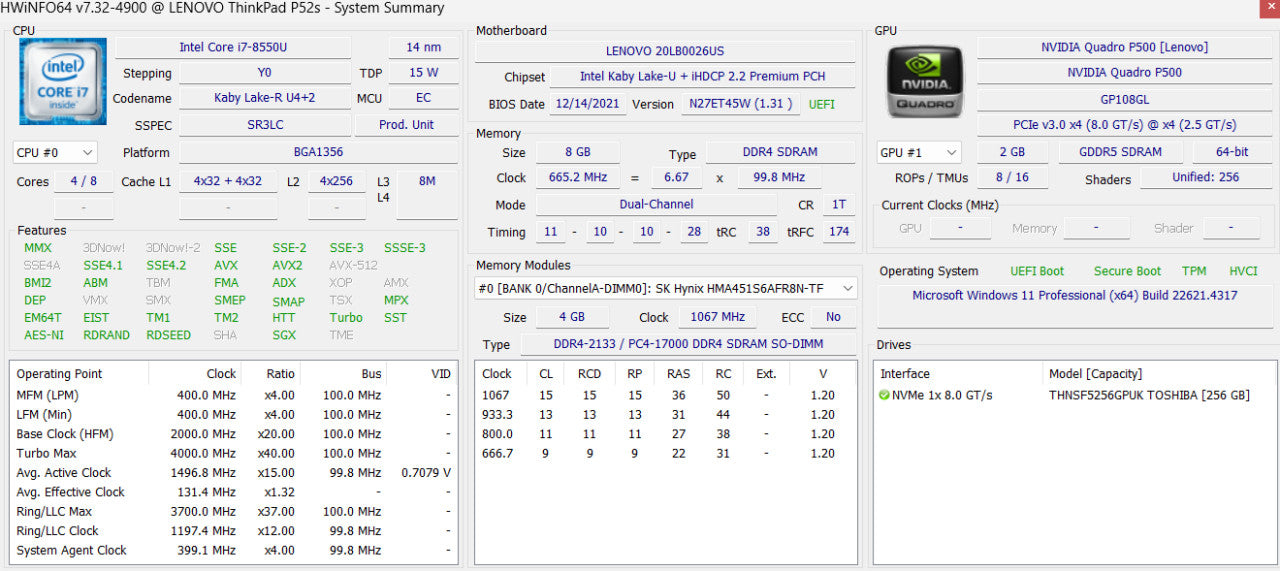The width and height of the screenshot is (1280, 571).
Task: Click the RDSEED feature label
Action: (x=168, y=335)
